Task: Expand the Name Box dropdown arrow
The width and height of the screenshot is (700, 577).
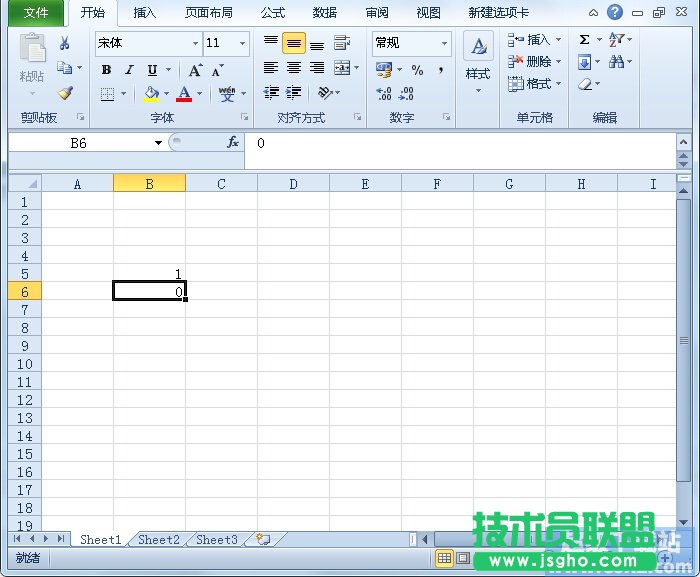Action: point(158,143)
